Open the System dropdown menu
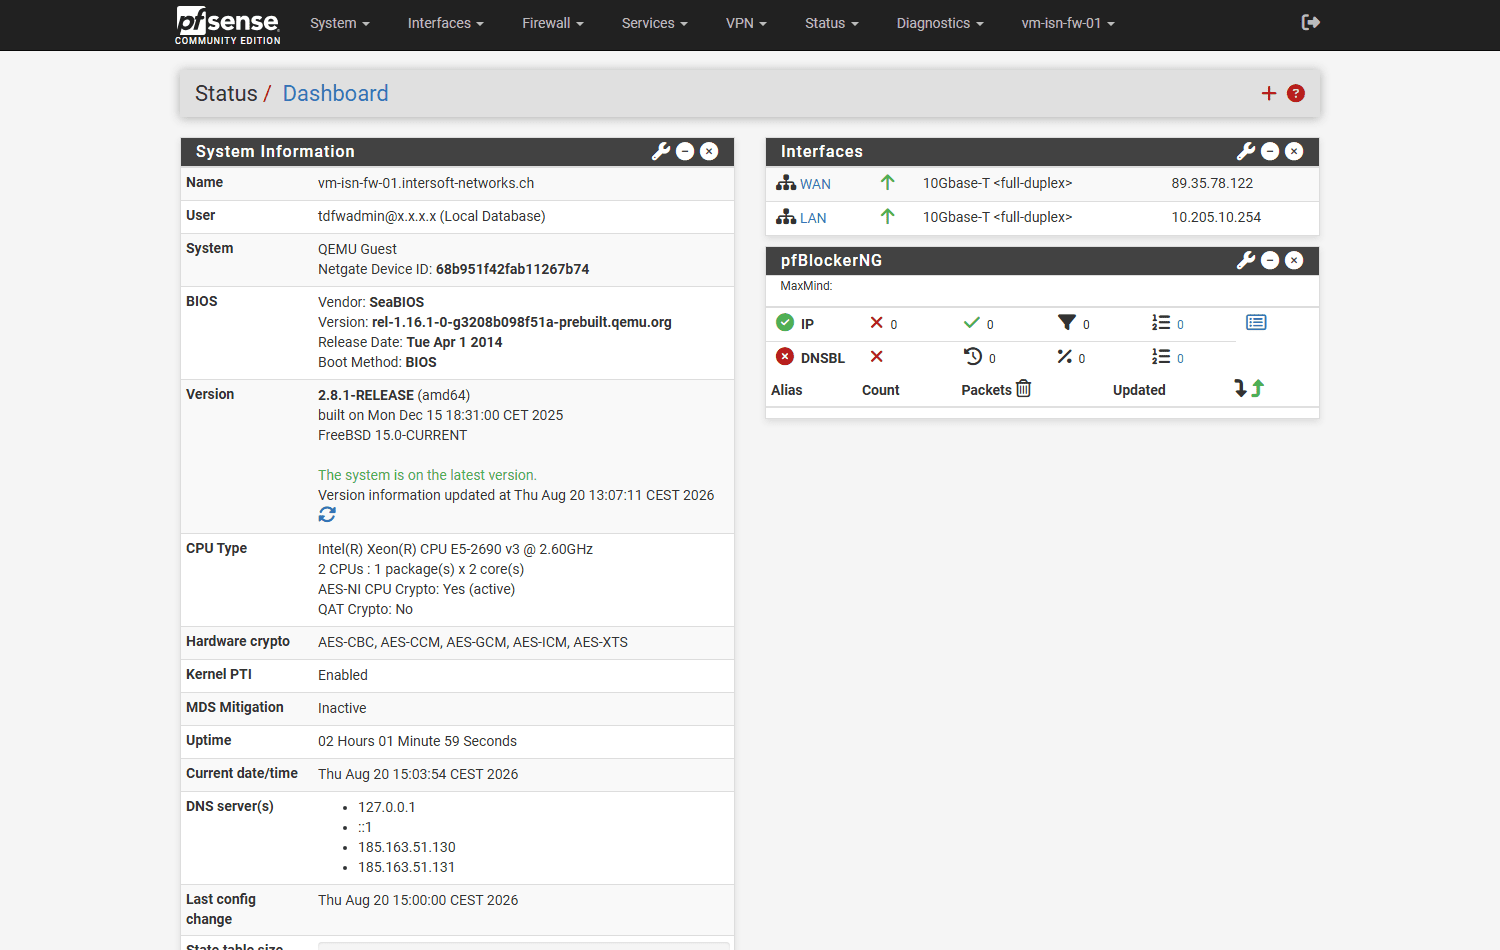Viewport: 1500px width, 950px height. (x=340, y=23)
